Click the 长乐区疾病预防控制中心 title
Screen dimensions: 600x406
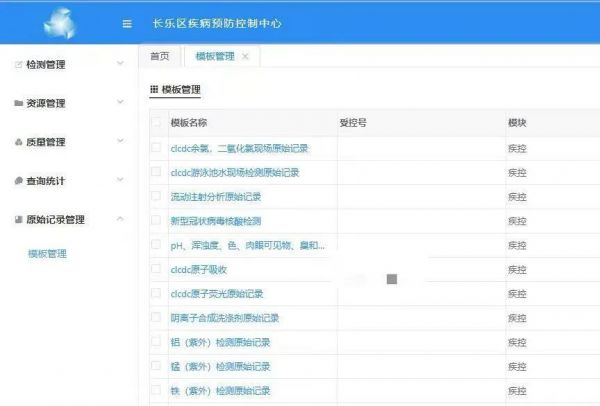coord(217,24)
